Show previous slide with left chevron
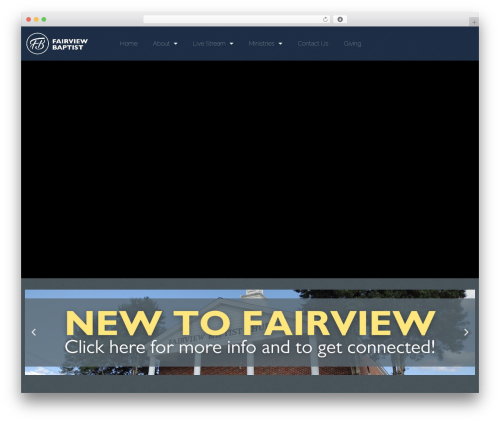 point(34,332)
